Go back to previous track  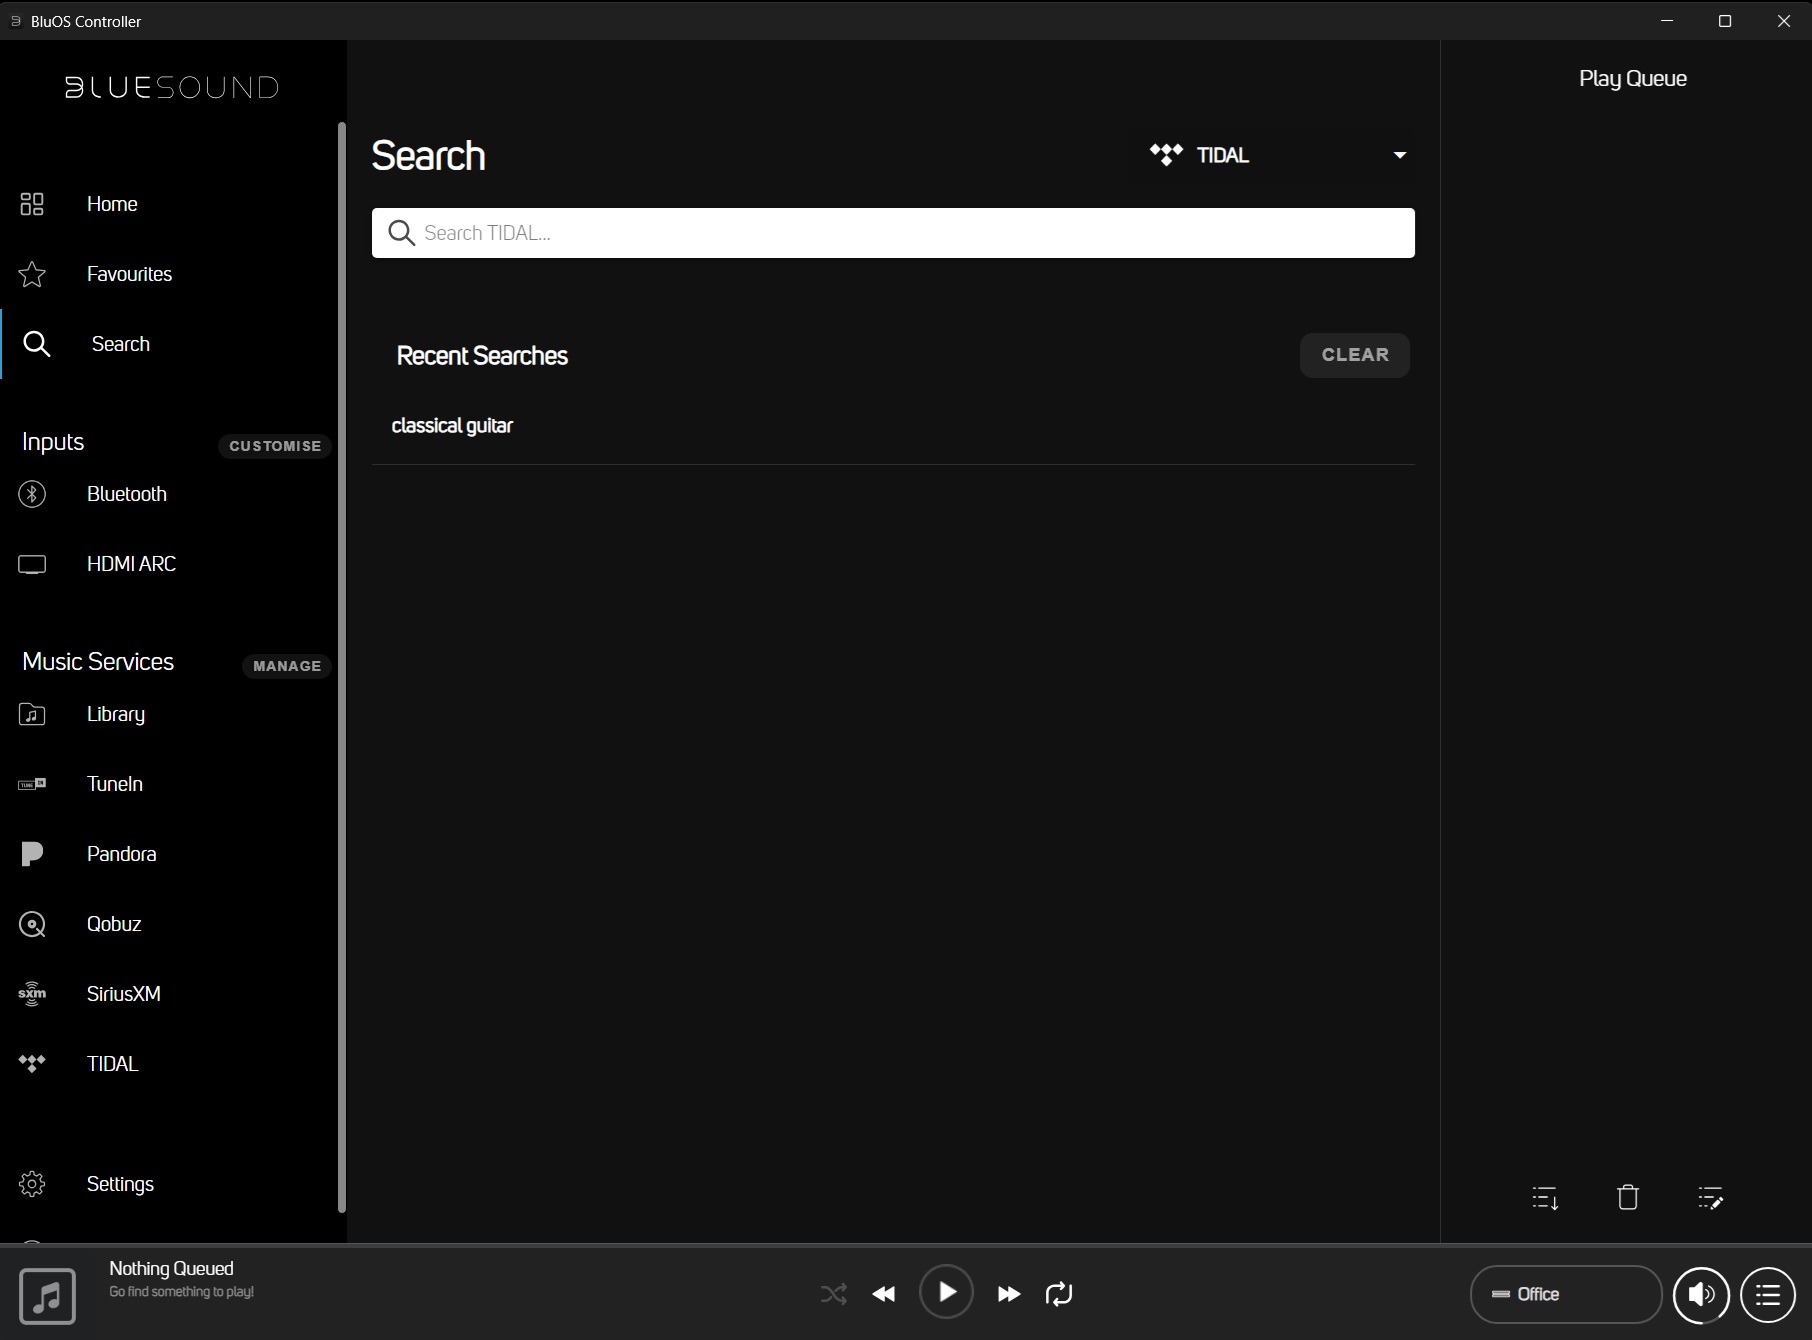click(x=884, y=1294)
